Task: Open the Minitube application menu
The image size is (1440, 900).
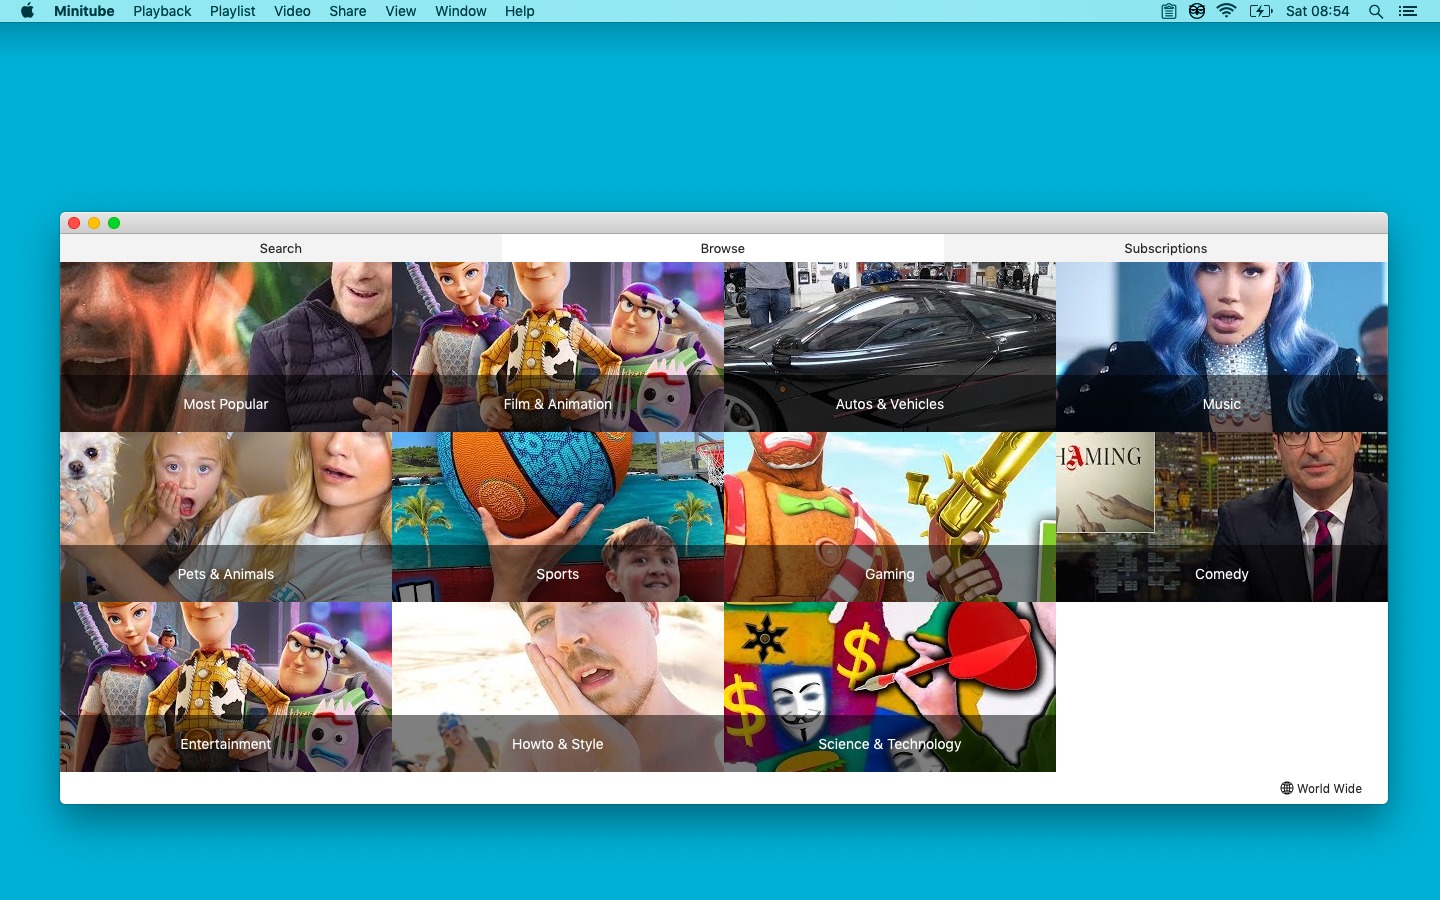Action: 84,11
